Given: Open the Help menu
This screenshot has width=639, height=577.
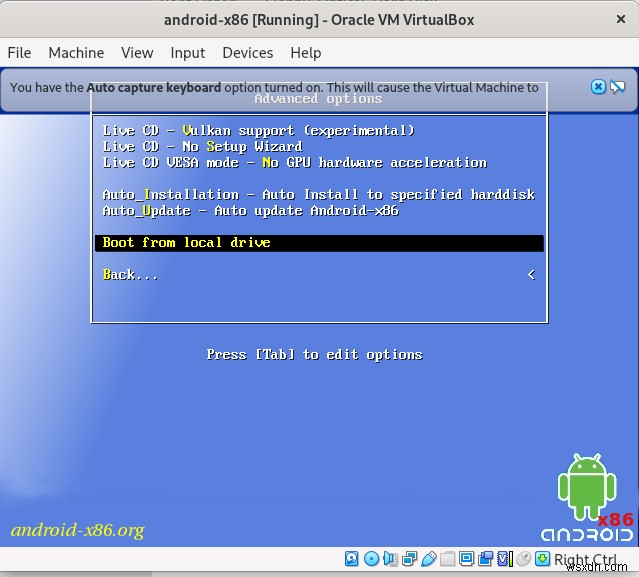Looking at the screenshot, I should (x=306, y=53).
